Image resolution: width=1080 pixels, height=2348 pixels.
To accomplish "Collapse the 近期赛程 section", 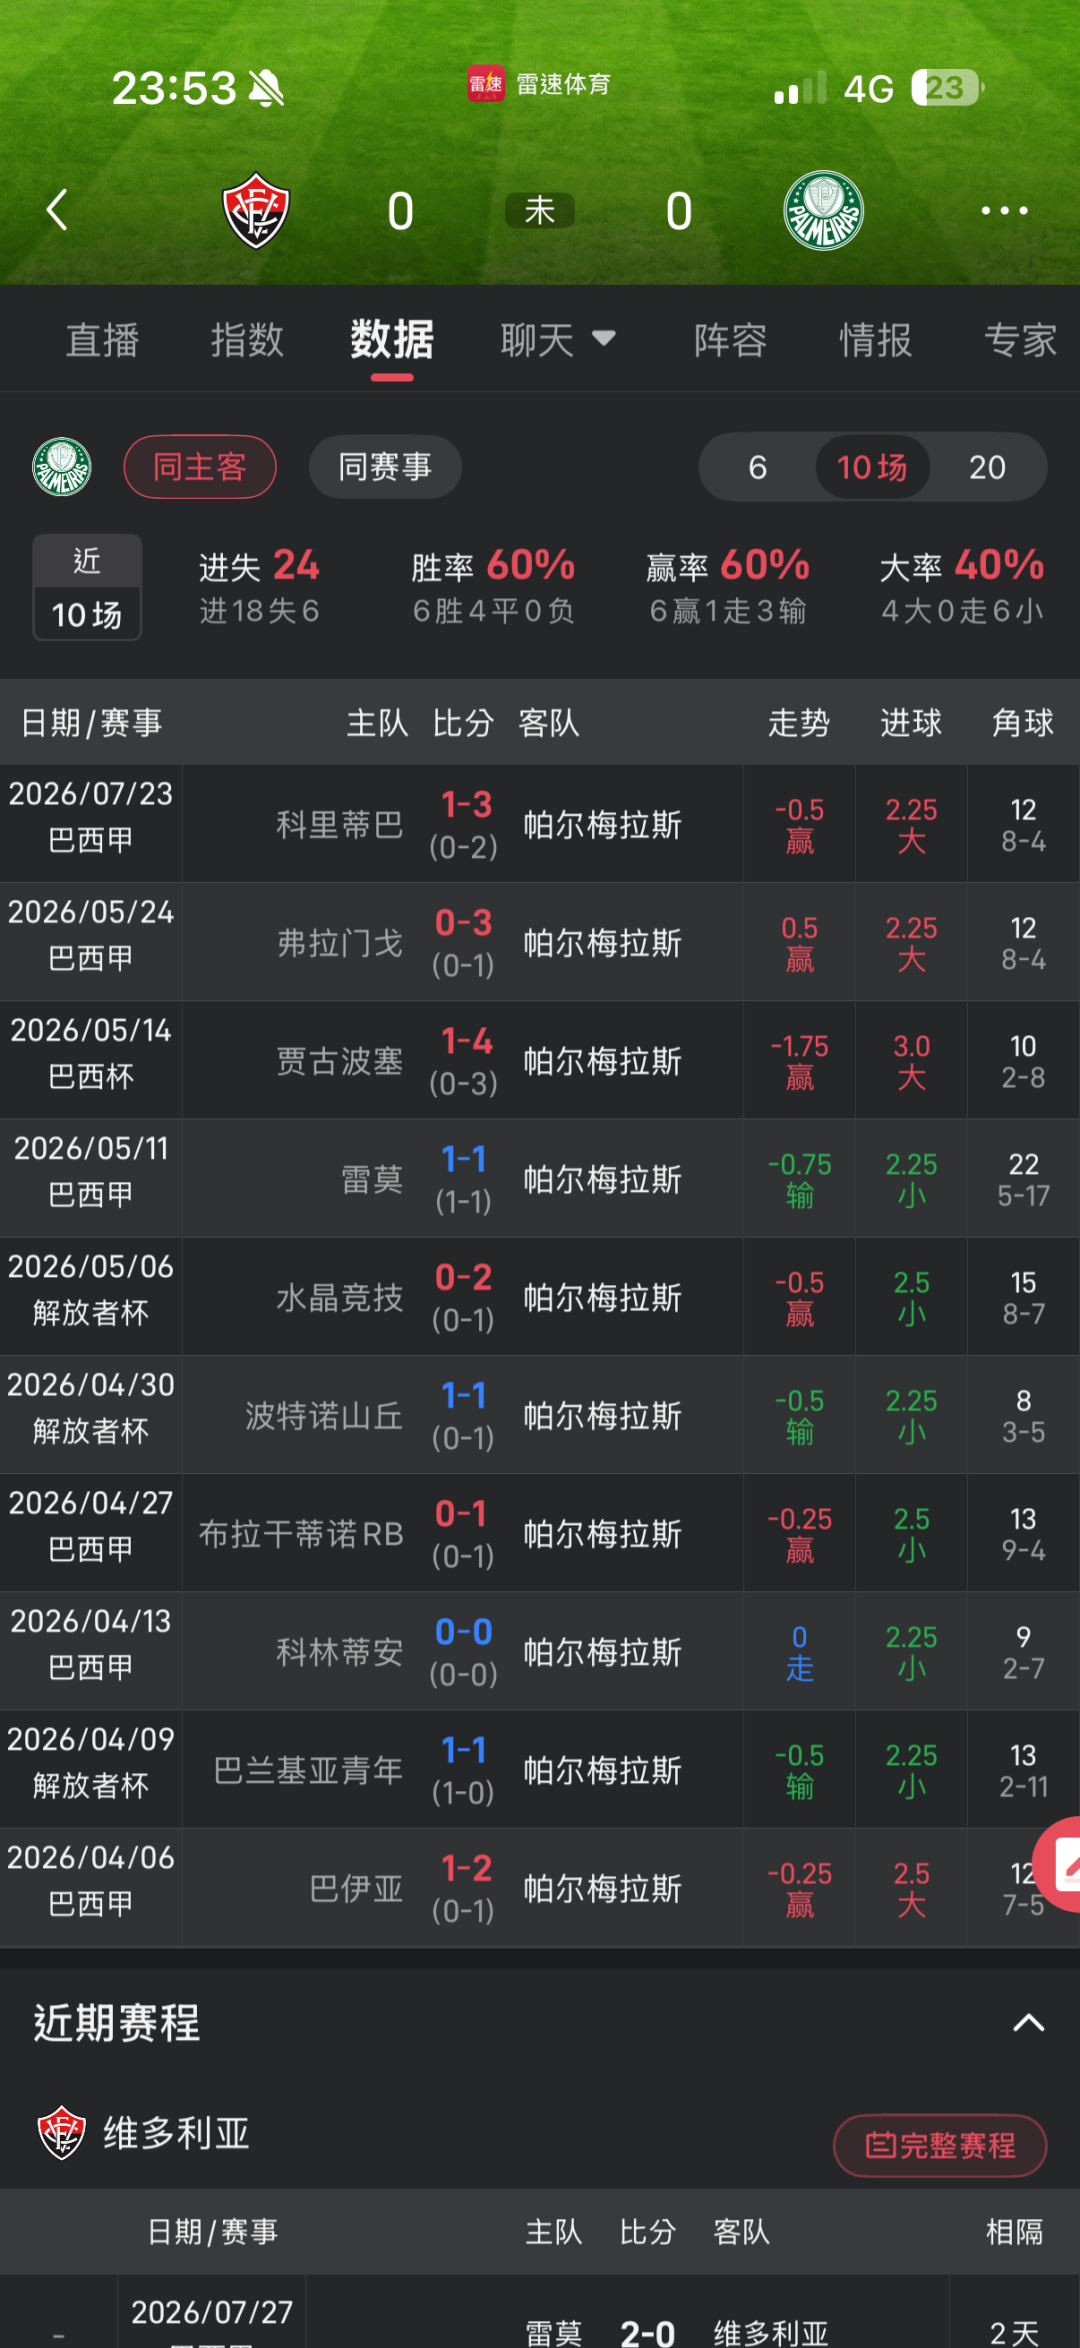I will pos(1028,2023).
